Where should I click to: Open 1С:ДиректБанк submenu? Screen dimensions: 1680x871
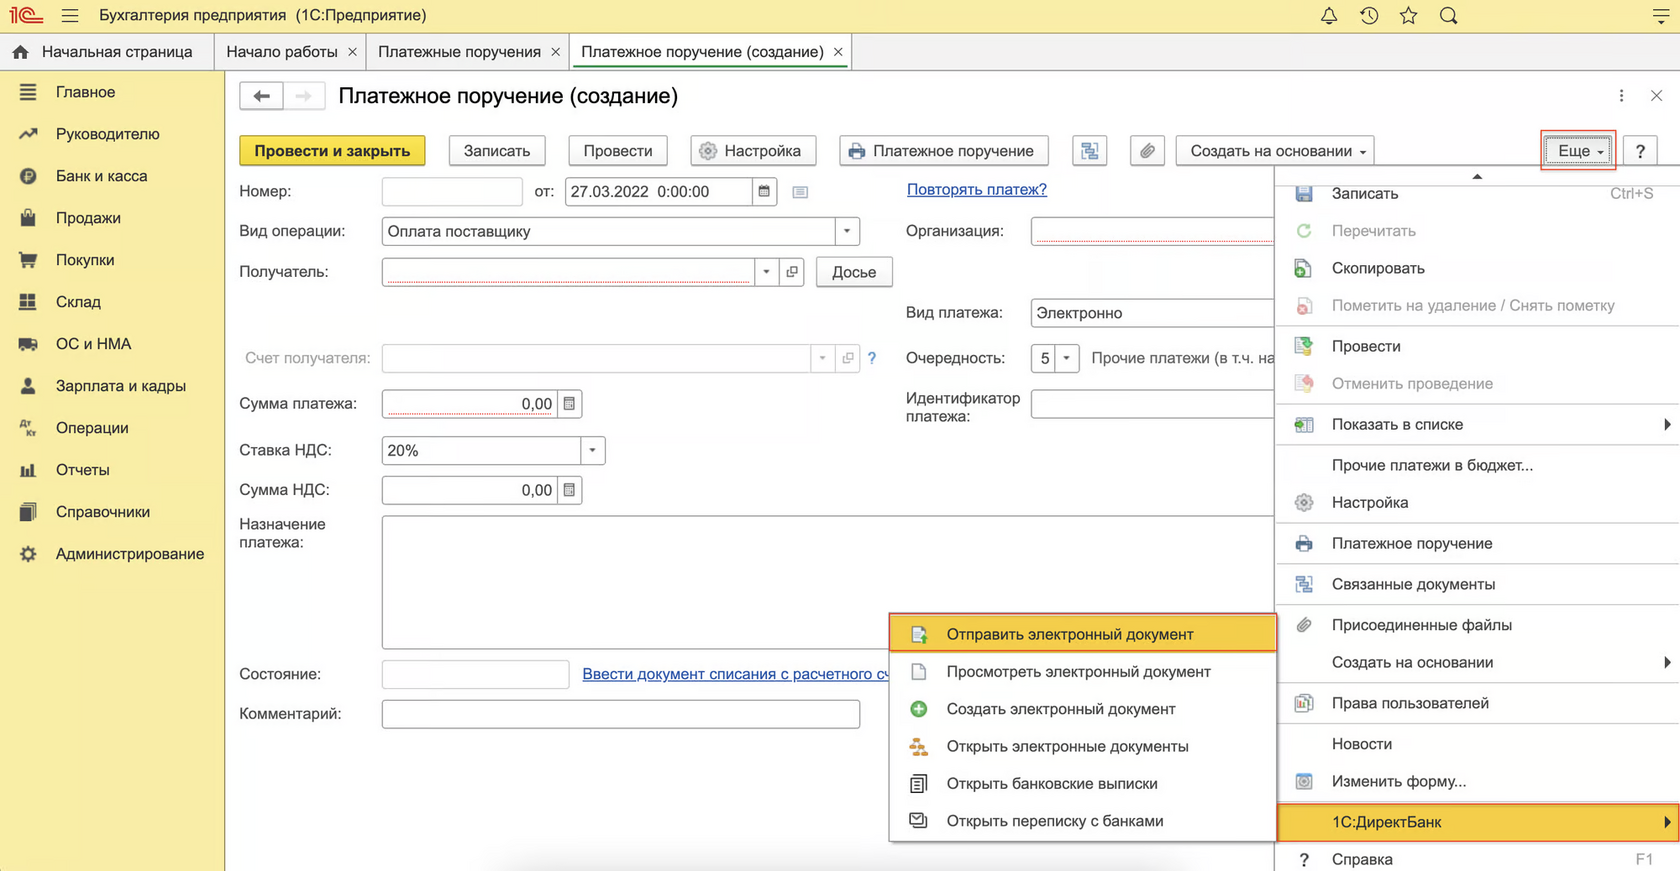point(1477,822)
